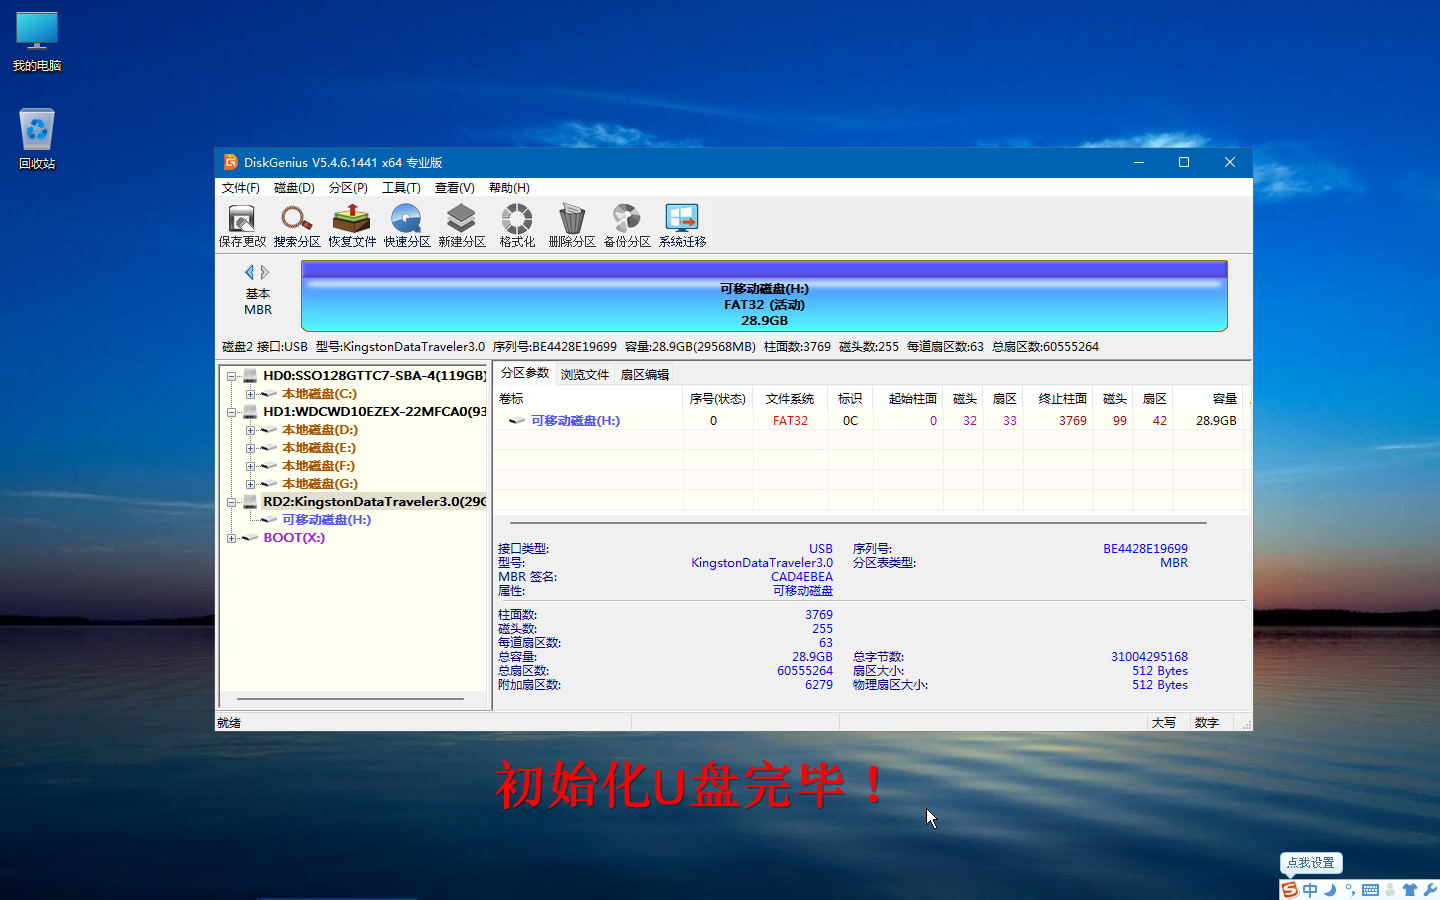Expand the 本地磁盘(C:) tree node
This screenshot has height=900, width=1440.
[250, 394]
